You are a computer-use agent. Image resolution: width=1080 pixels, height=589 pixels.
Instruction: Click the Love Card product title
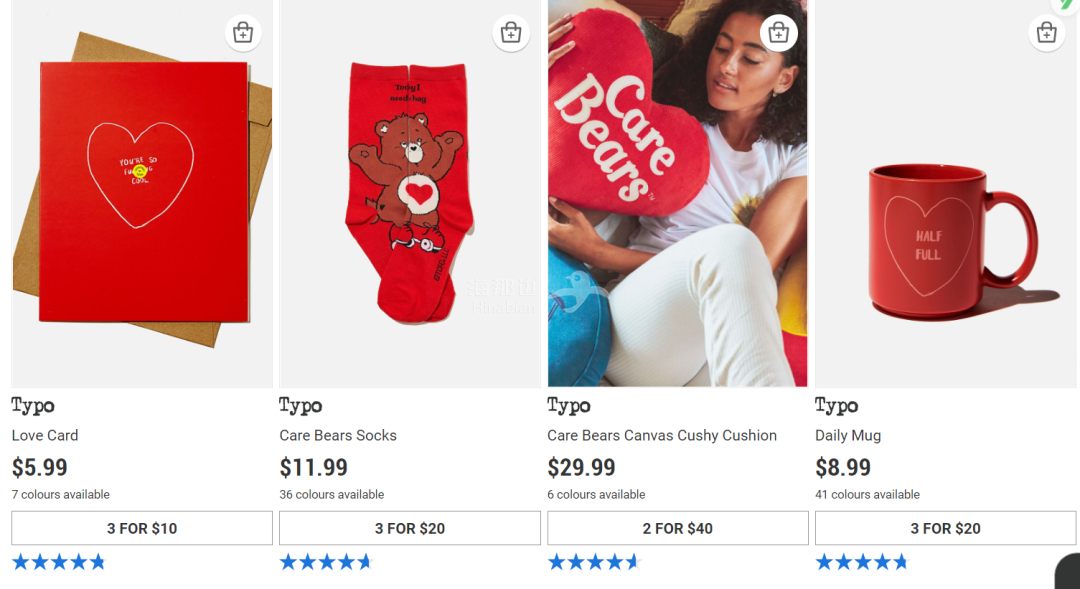[x=45, y=435]
